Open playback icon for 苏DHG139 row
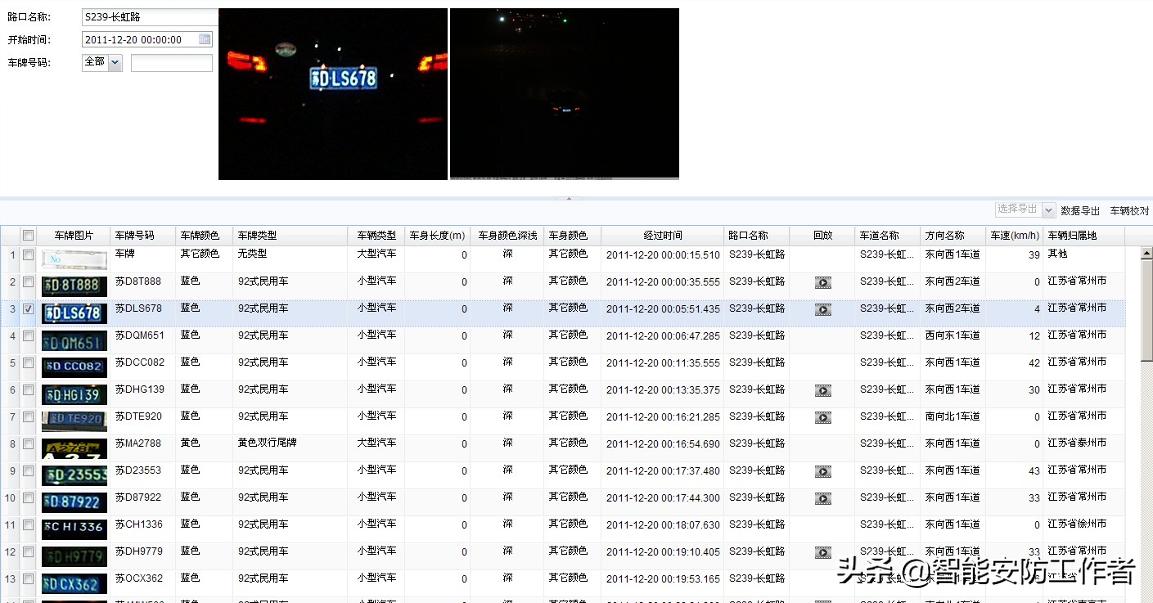 [x=823, y=390]
